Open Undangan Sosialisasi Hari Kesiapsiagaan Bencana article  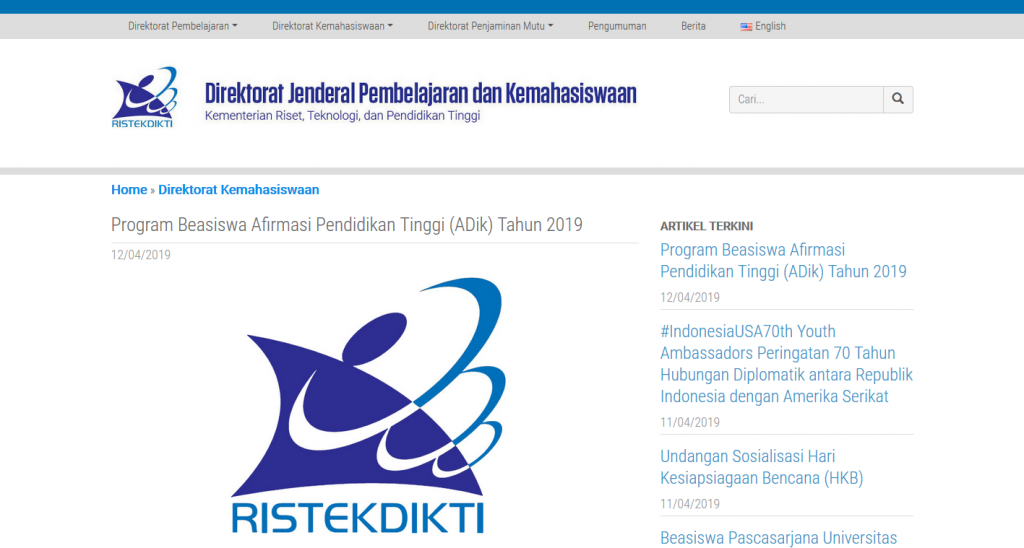click(x=761, y=467)
